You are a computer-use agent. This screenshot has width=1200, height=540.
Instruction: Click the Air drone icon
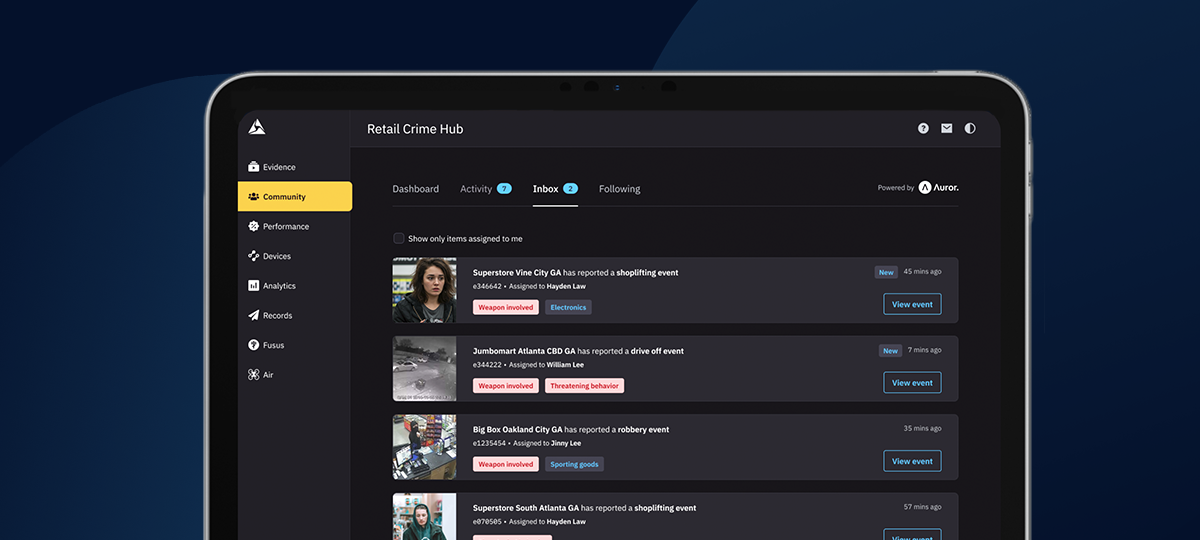pyautogui.click(x=254, y=375)
